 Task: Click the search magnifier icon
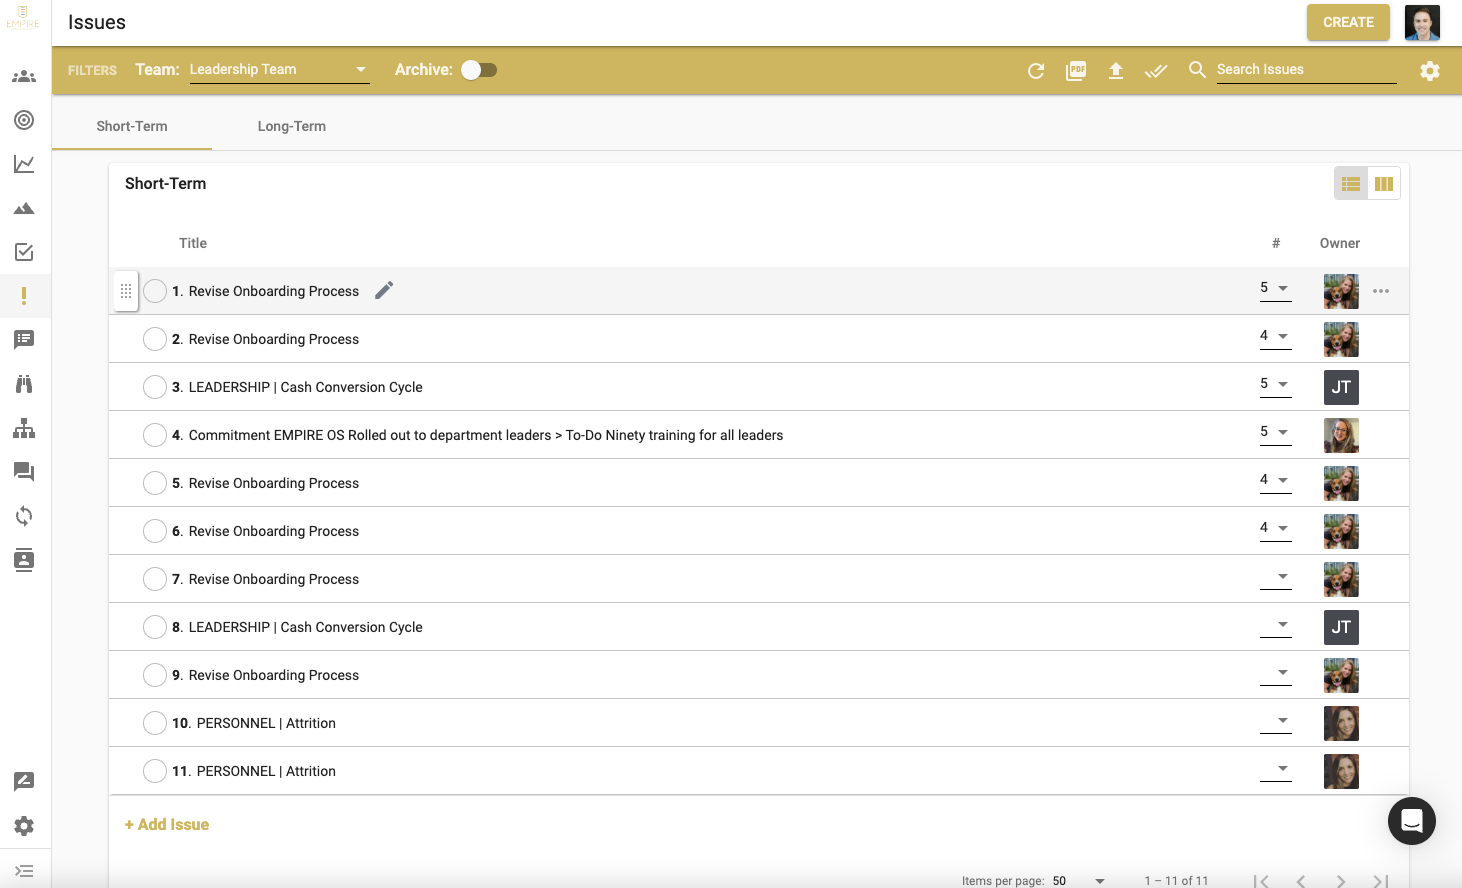coord(1197,69)
